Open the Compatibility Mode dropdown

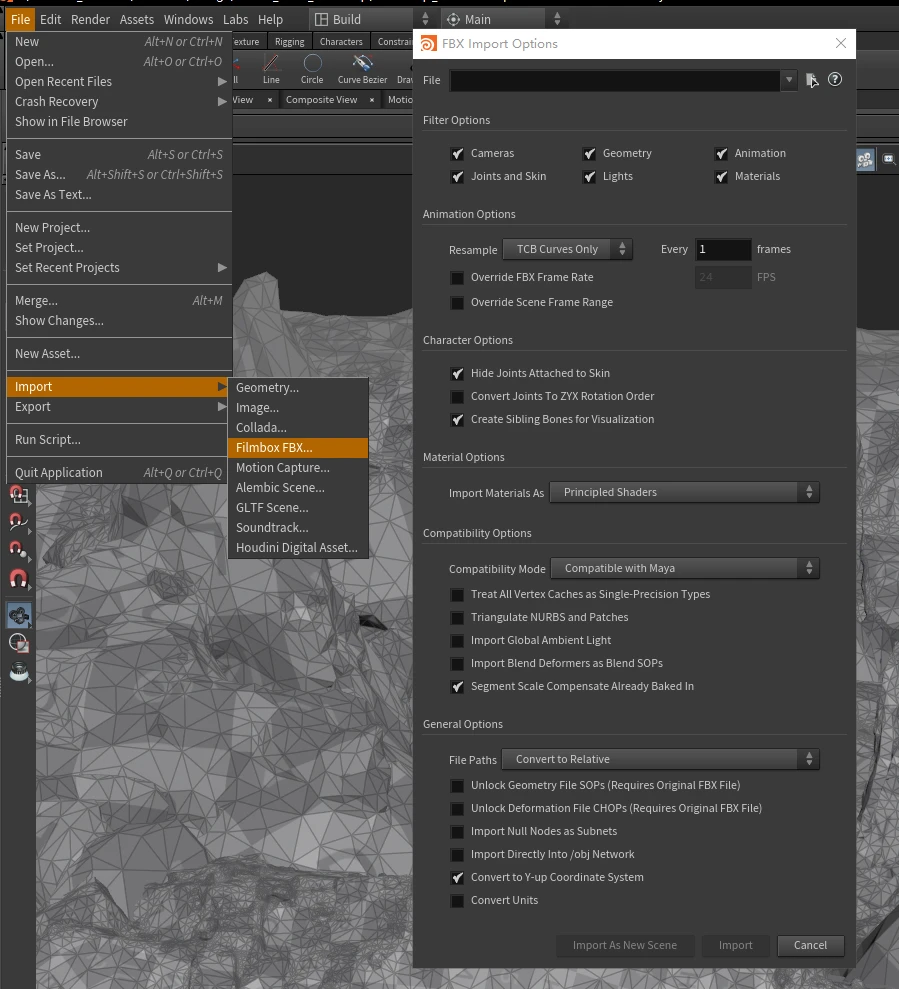pyautogui.click(x=684, y=568)
